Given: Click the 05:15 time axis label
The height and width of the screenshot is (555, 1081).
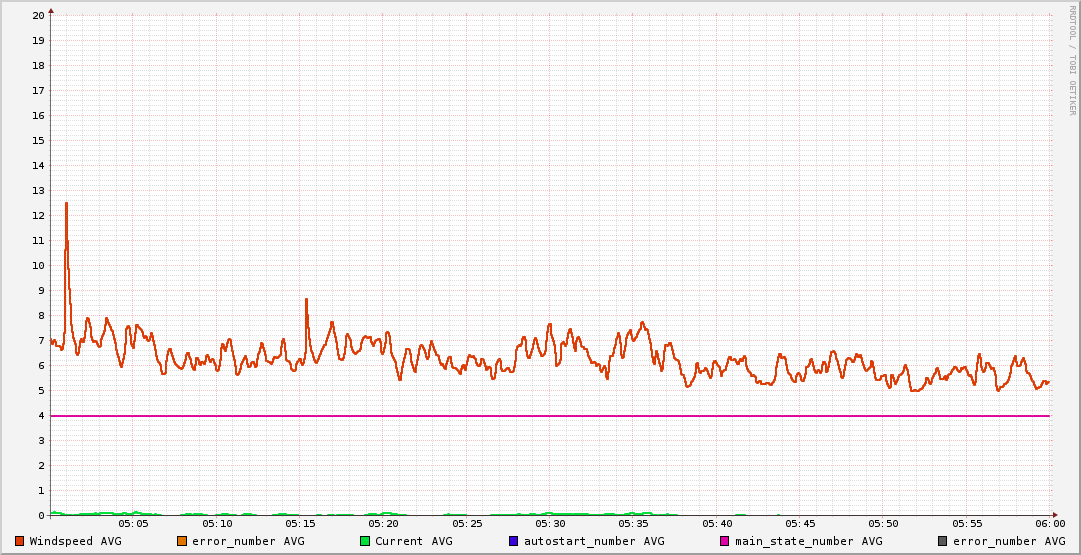Looking at the screenshot, I should [300, 524].
